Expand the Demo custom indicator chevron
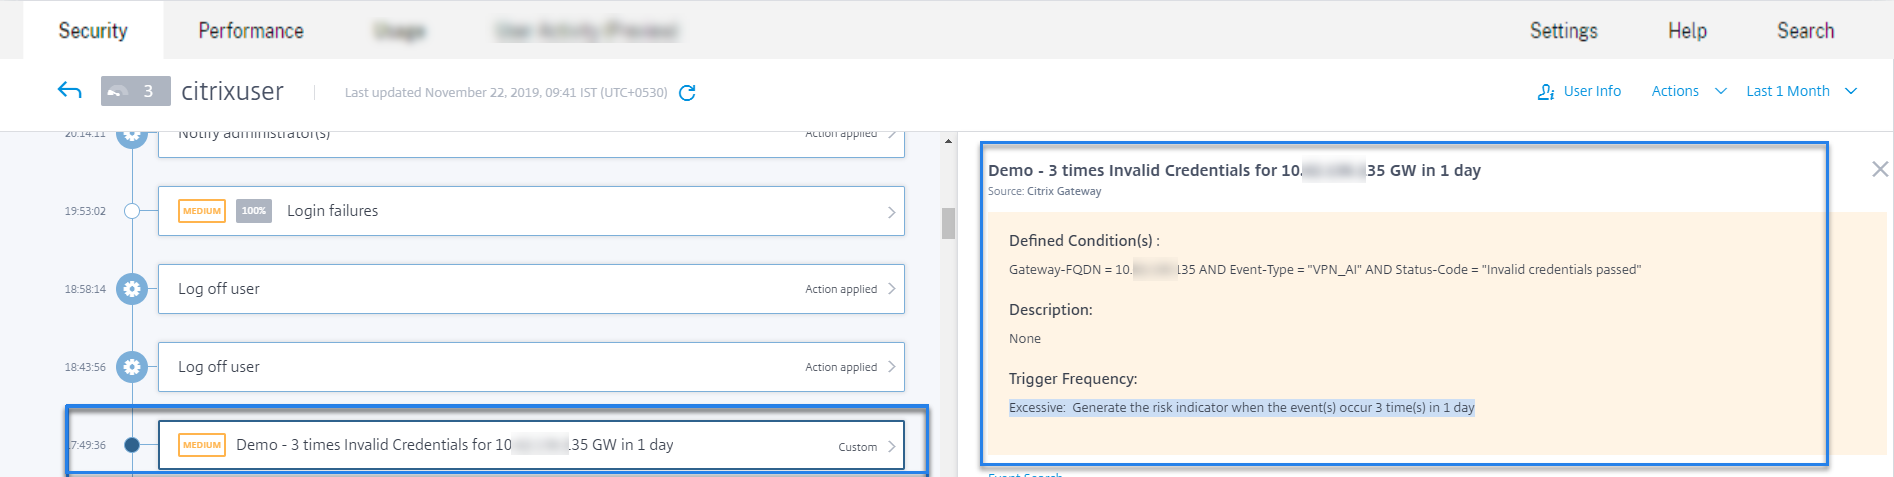Viewport: 1894px width, 477px height. [x=891, y=446]
